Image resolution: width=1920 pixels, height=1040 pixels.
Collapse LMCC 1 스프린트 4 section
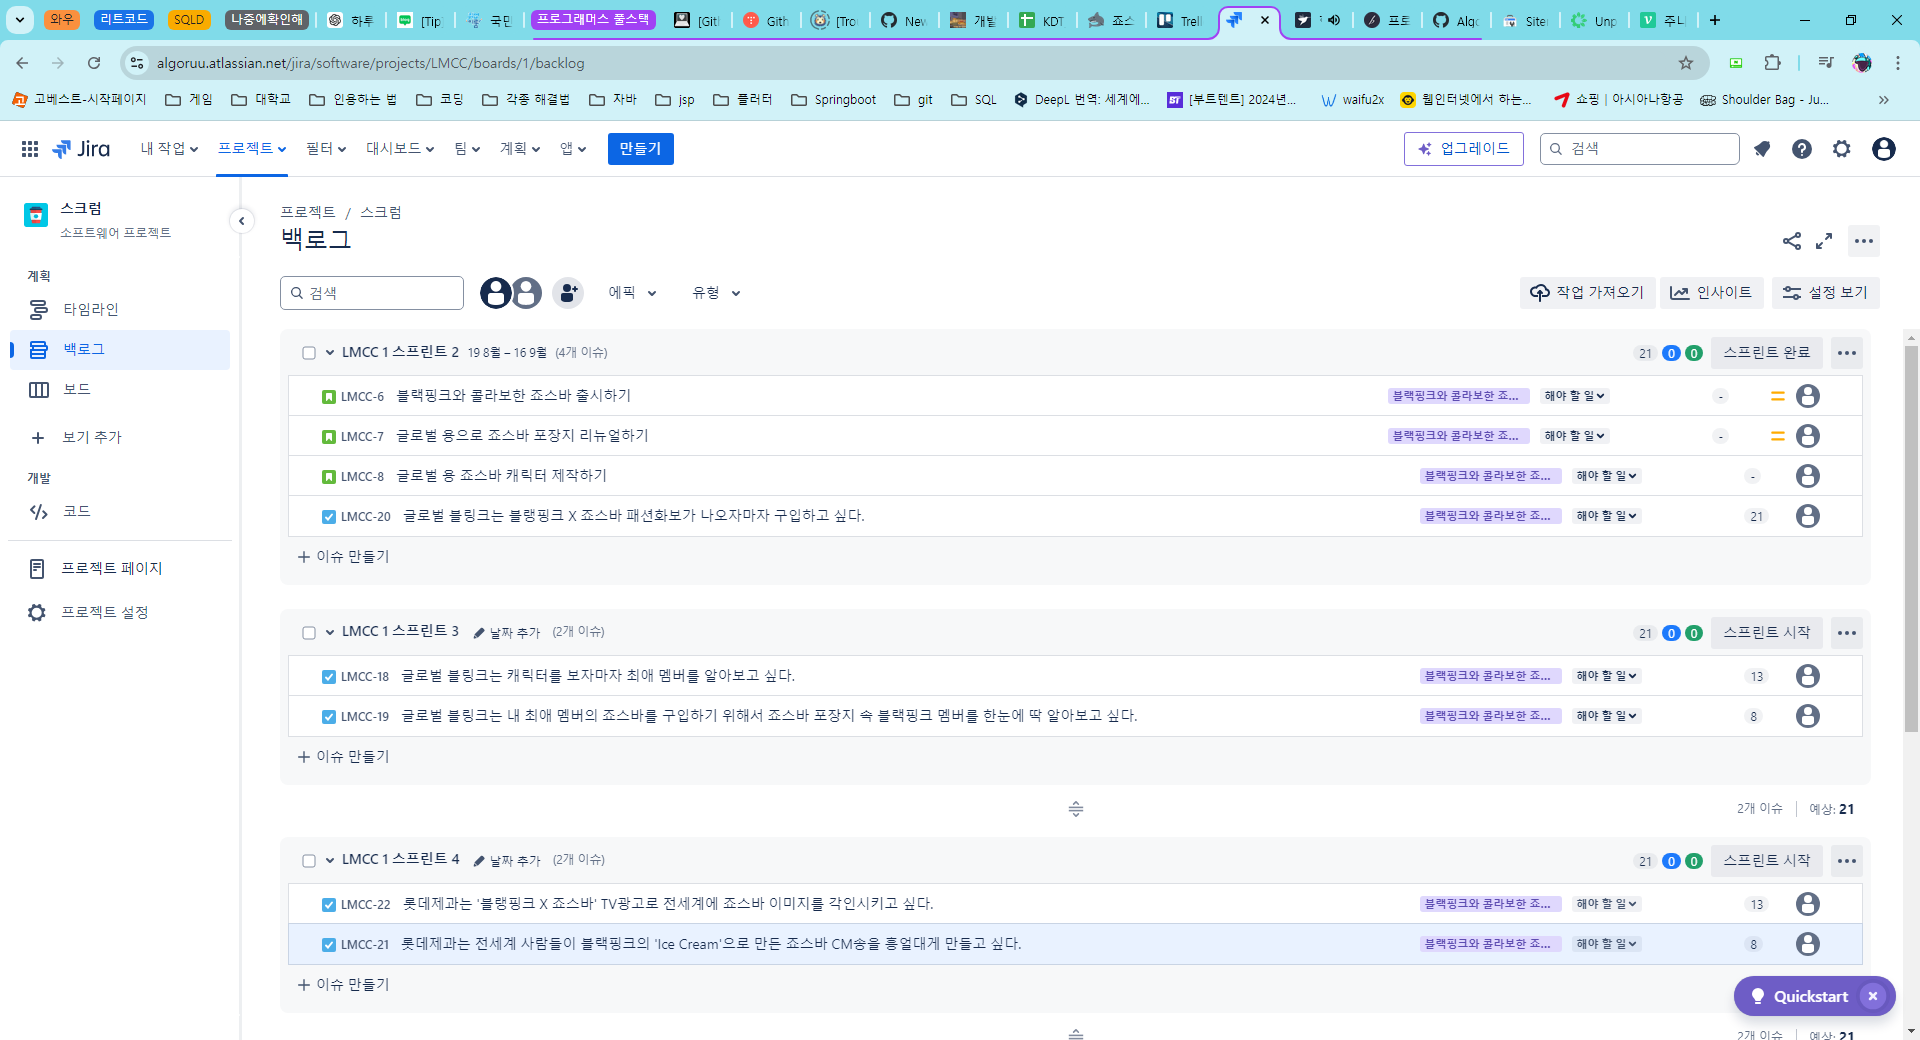click(x=330, y=861)
